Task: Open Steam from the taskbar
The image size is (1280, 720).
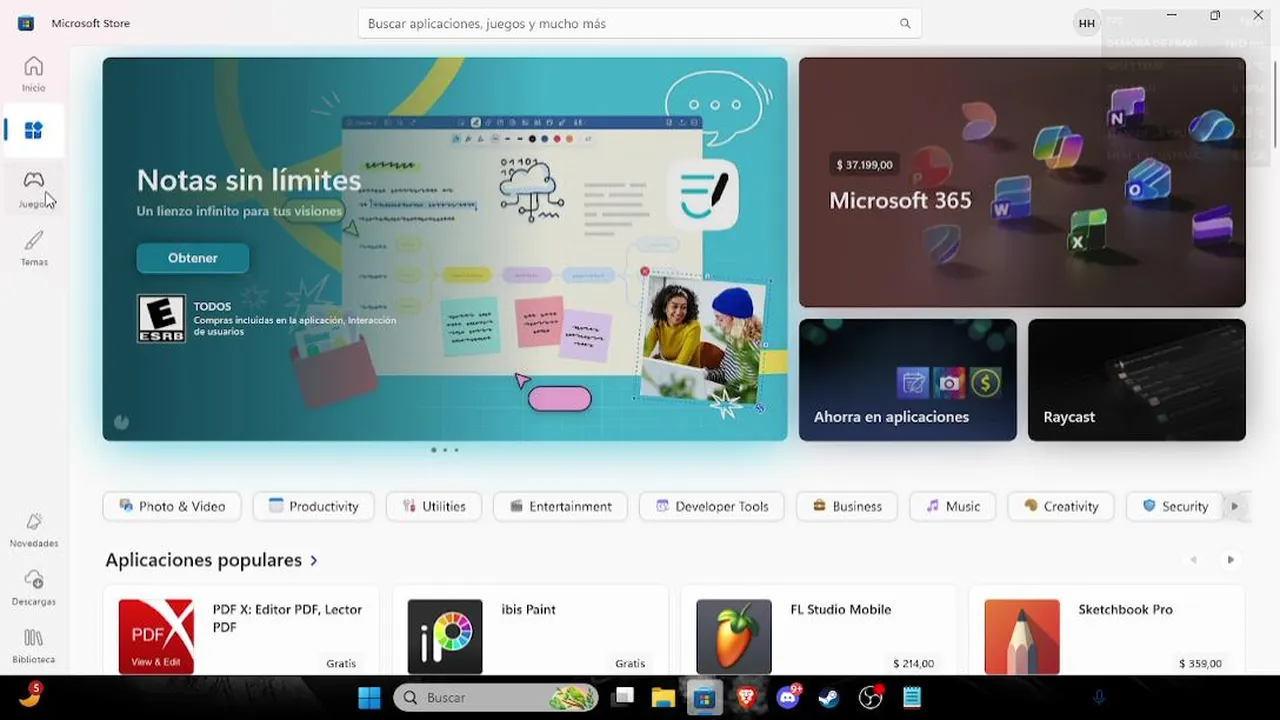Action: 829,697
